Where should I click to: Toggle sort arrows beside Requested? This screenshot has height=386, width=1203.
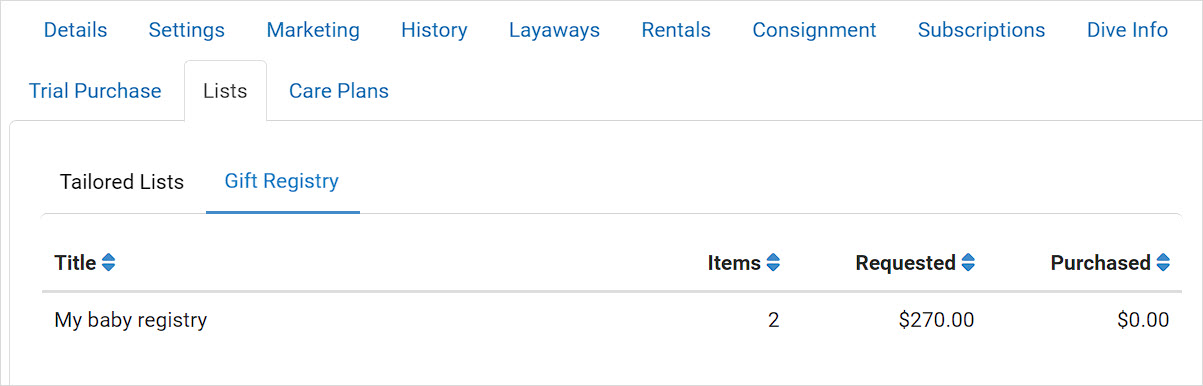[x=968, y=263]
